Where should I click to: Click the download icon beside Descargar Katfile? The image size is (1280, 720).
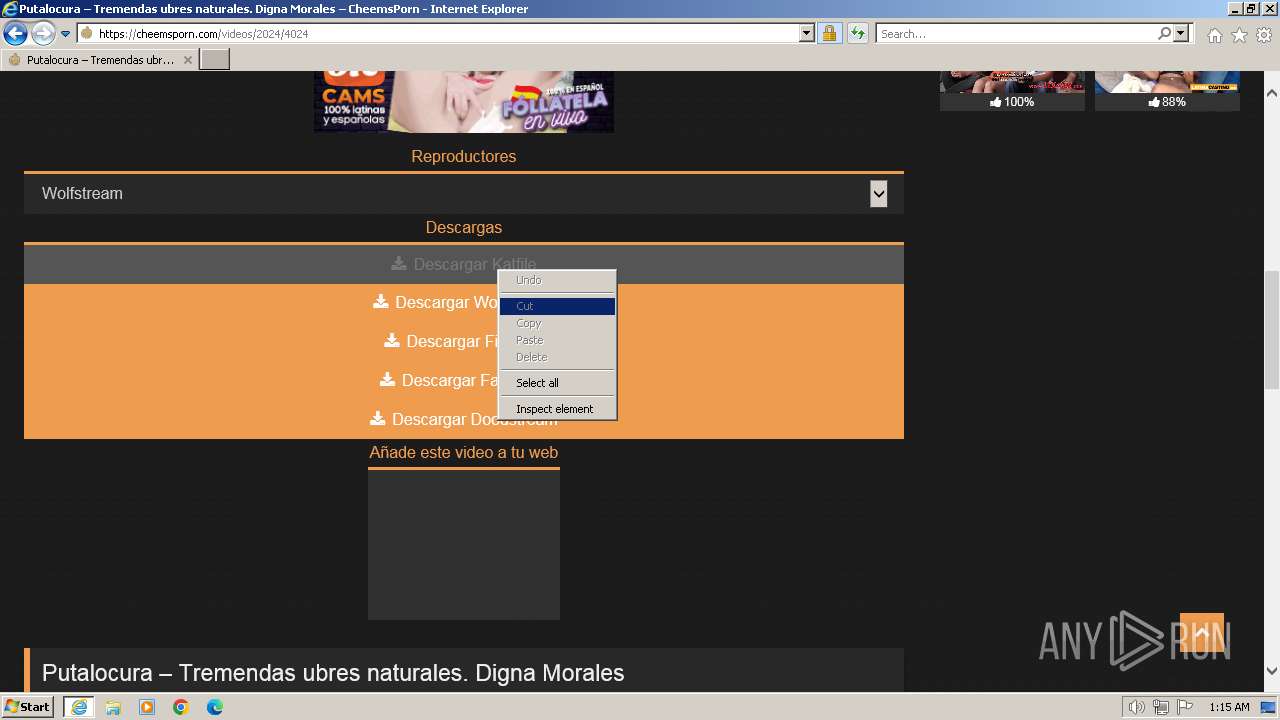click(x=399, y=263)
